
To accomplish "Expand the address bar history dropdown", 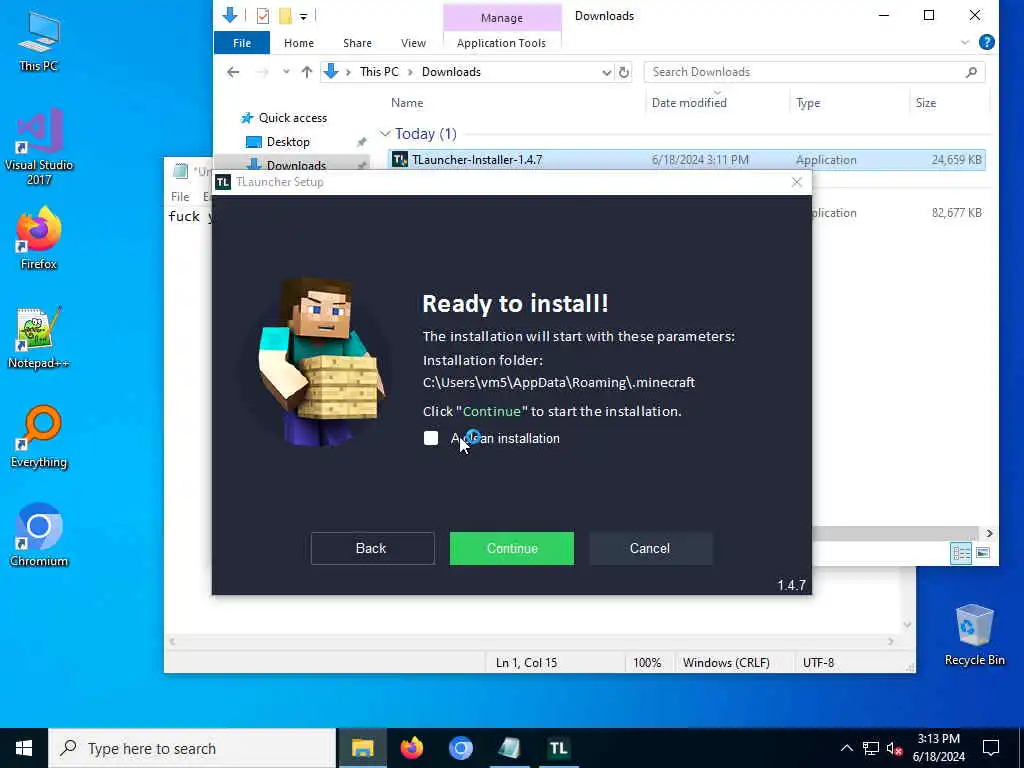I will coord(607,72).
